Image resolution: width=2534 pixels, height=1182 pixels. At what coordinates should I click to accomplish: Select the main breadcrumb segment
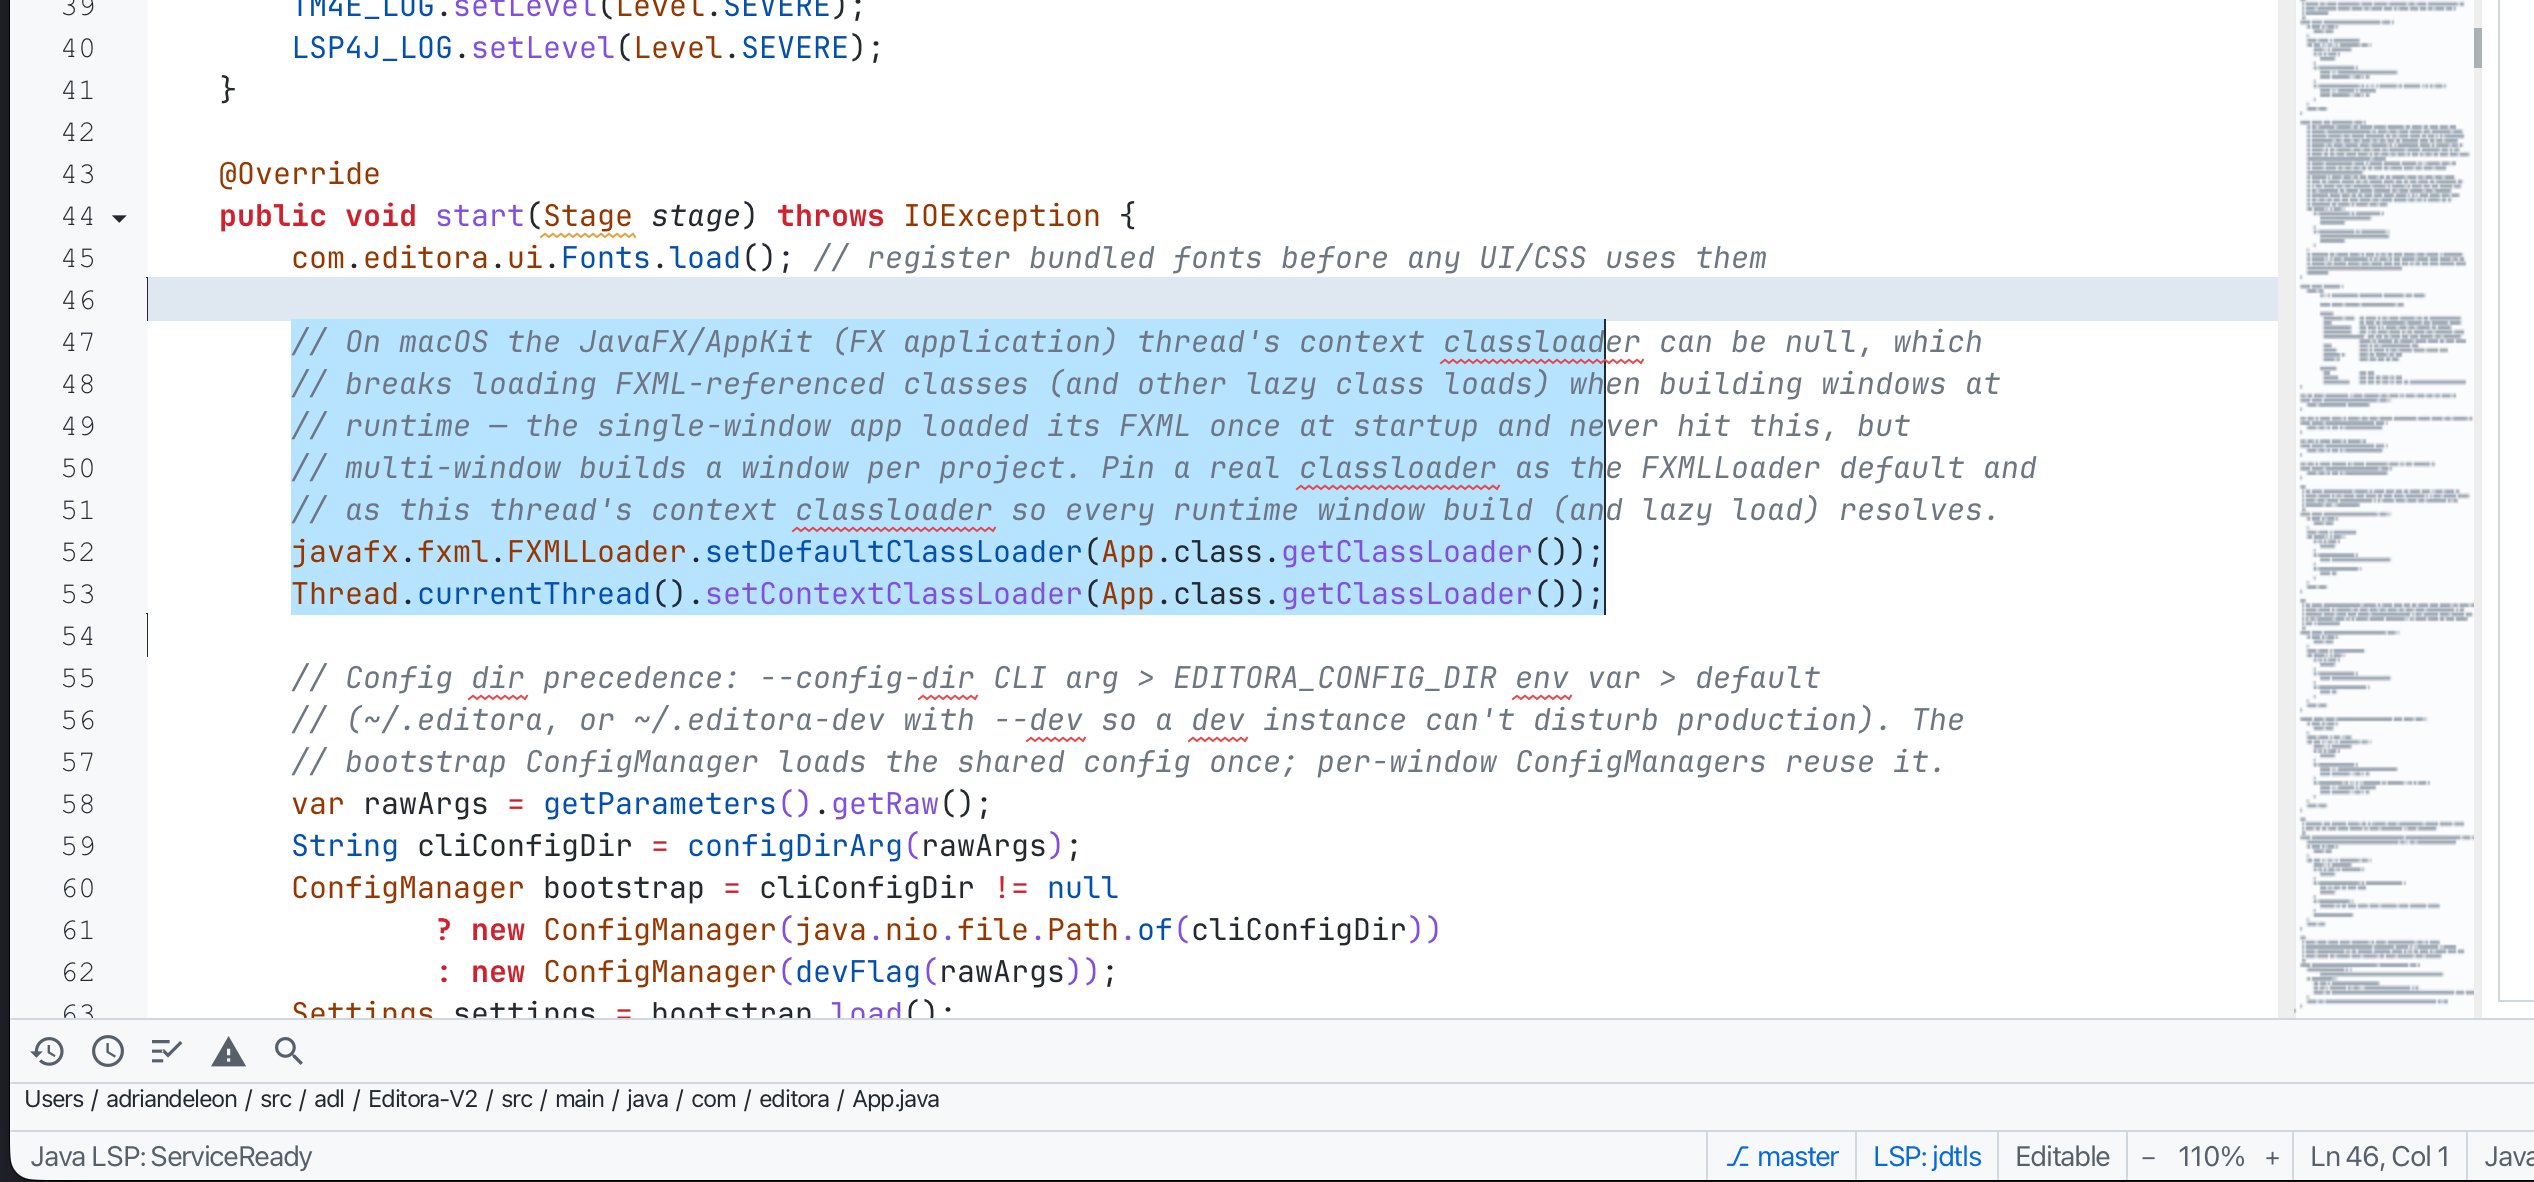[x=580, y=1099]
